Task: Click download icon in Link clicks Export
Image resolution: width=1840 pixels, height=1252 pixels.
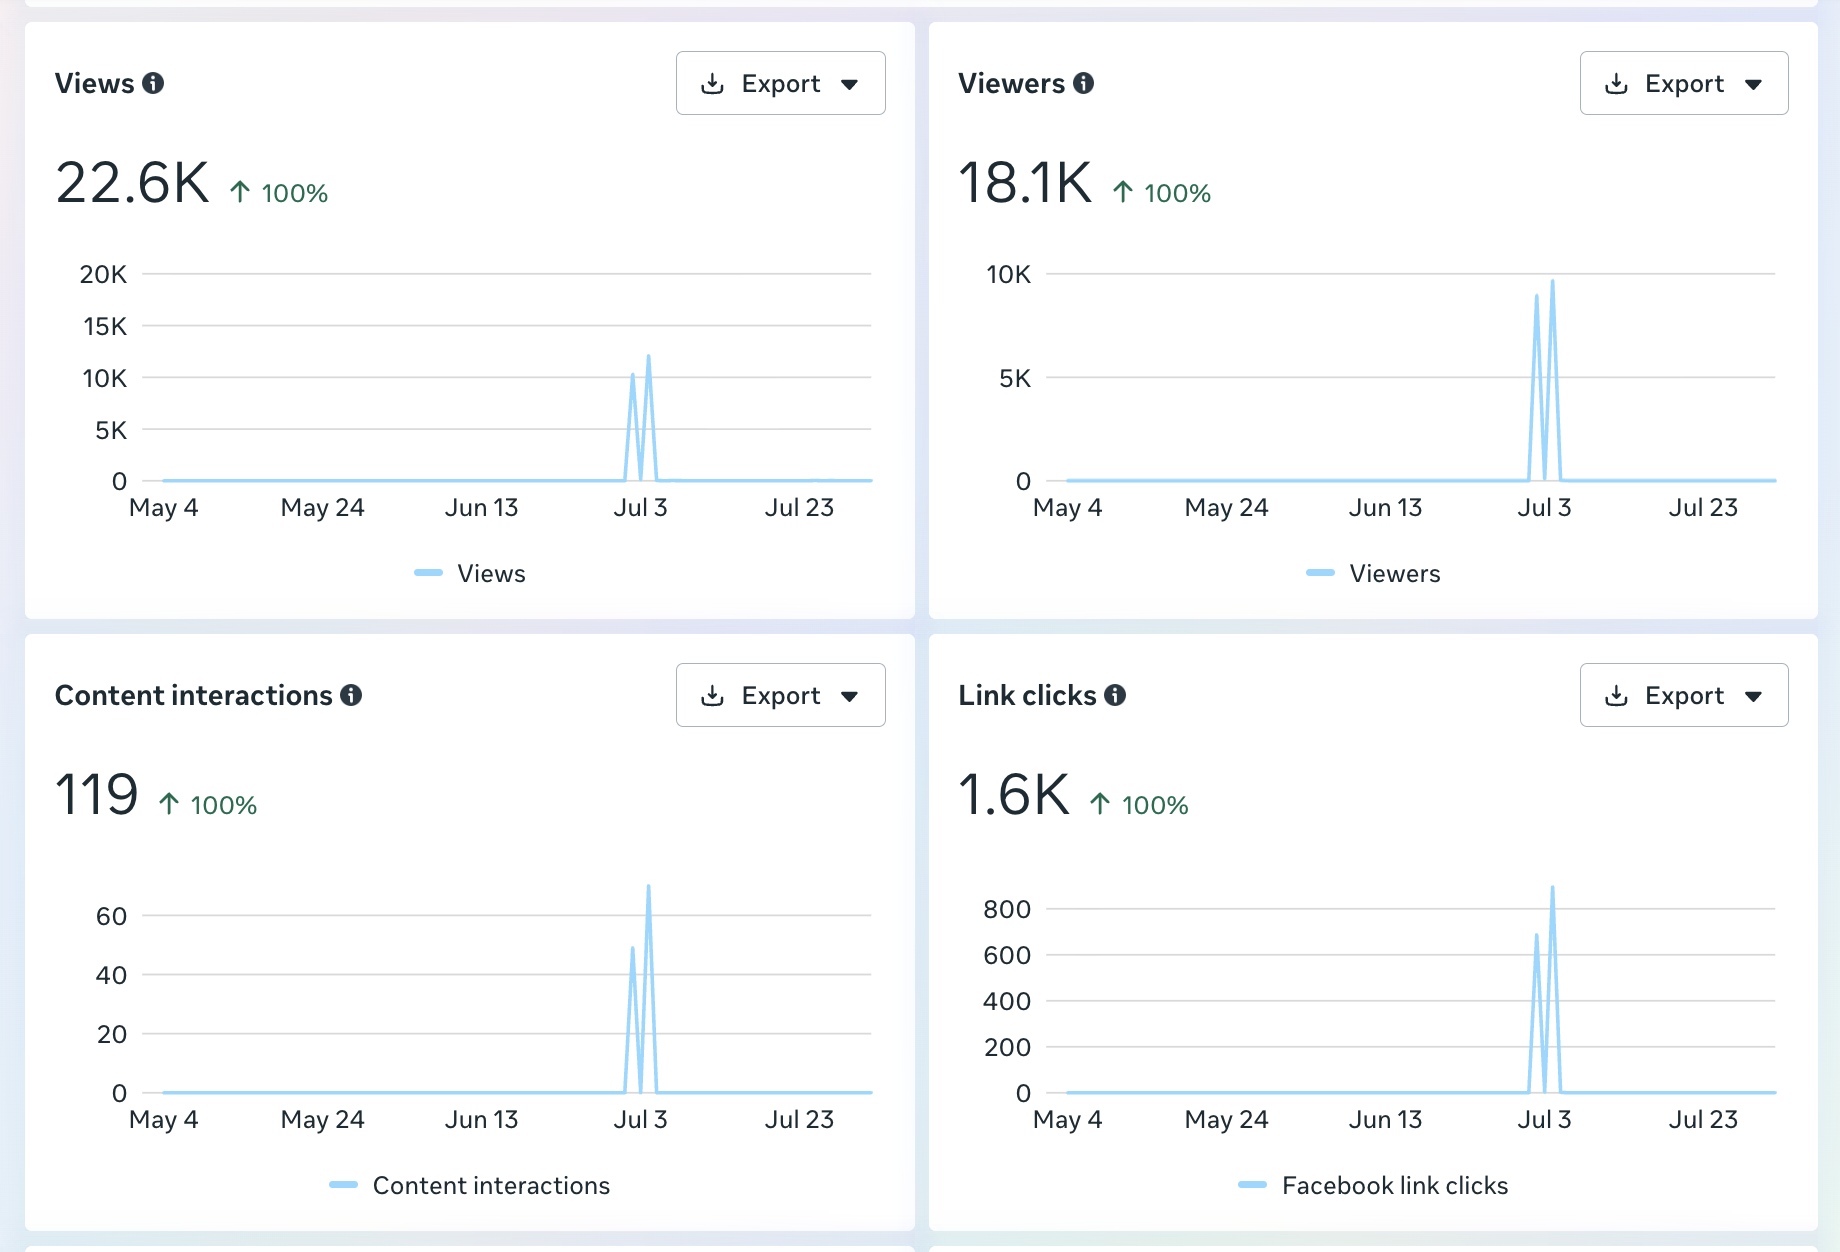Action: (1616, 695)
